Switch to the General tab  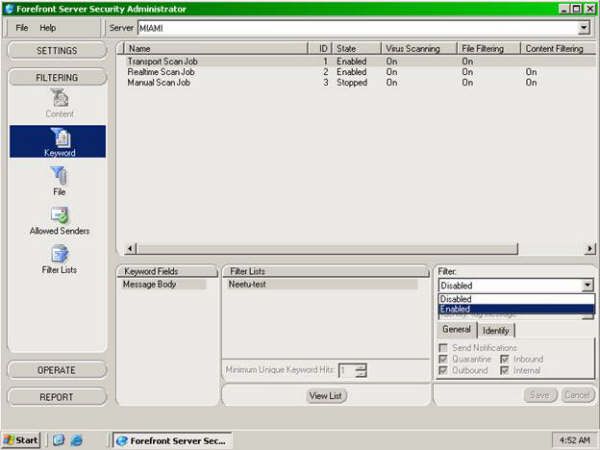457,329
